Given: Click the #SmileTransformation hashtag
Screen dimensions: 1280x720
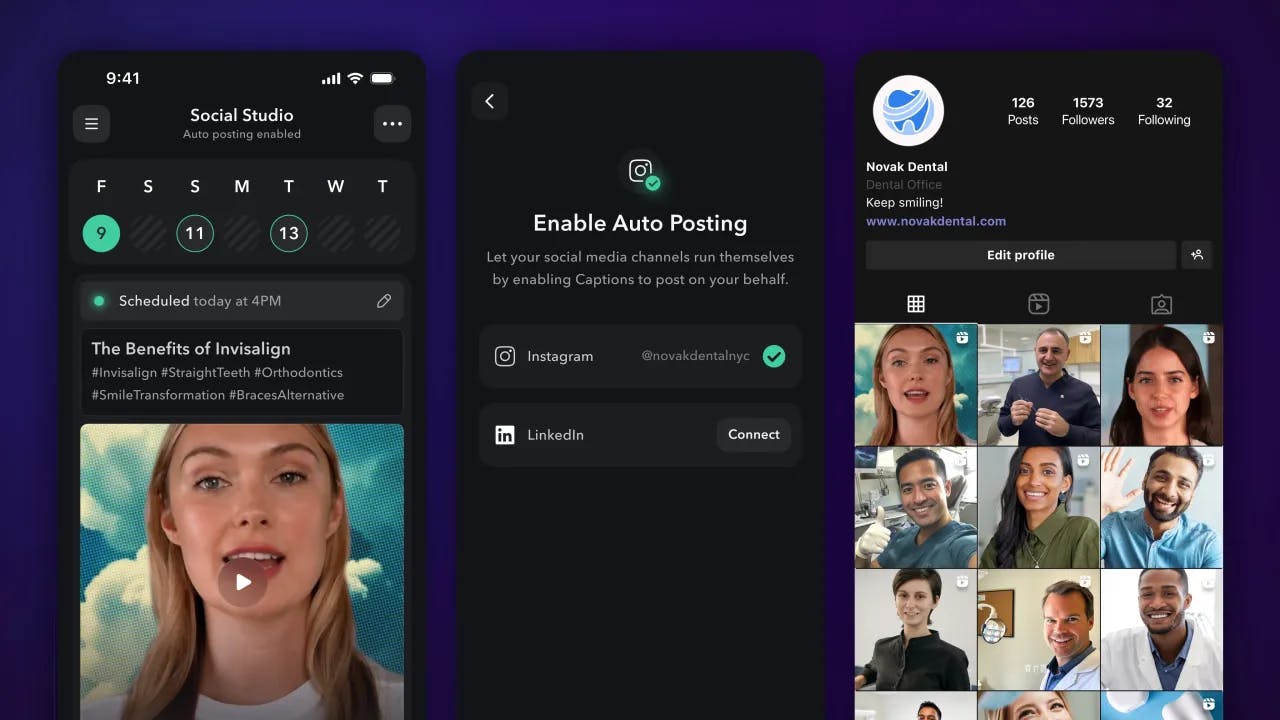Looking at the screenshot, I should tap(158, 395).
